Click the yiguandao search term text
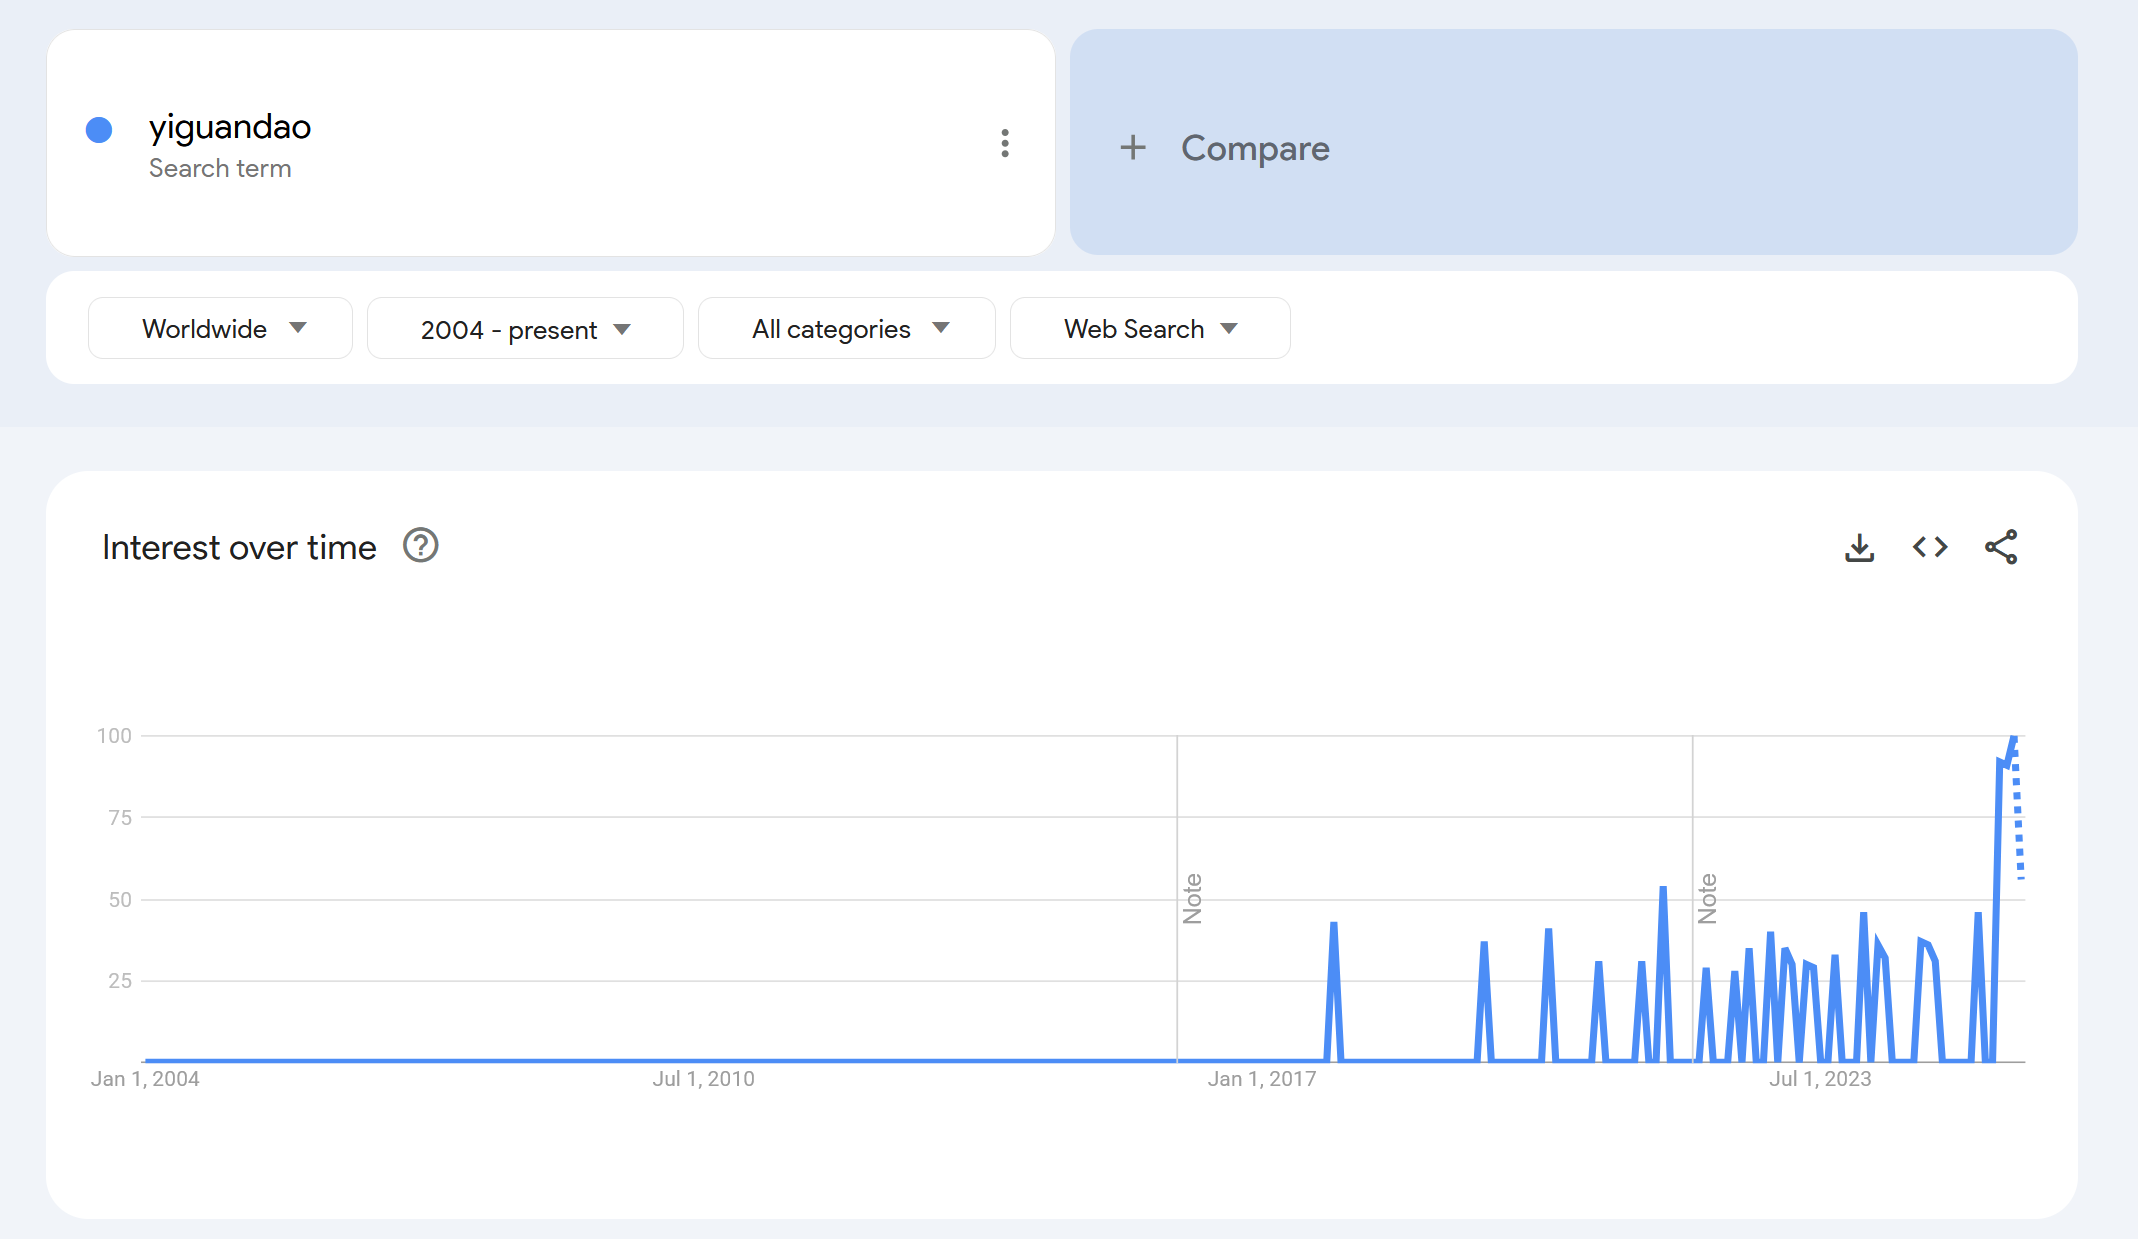 pos(230,127)
